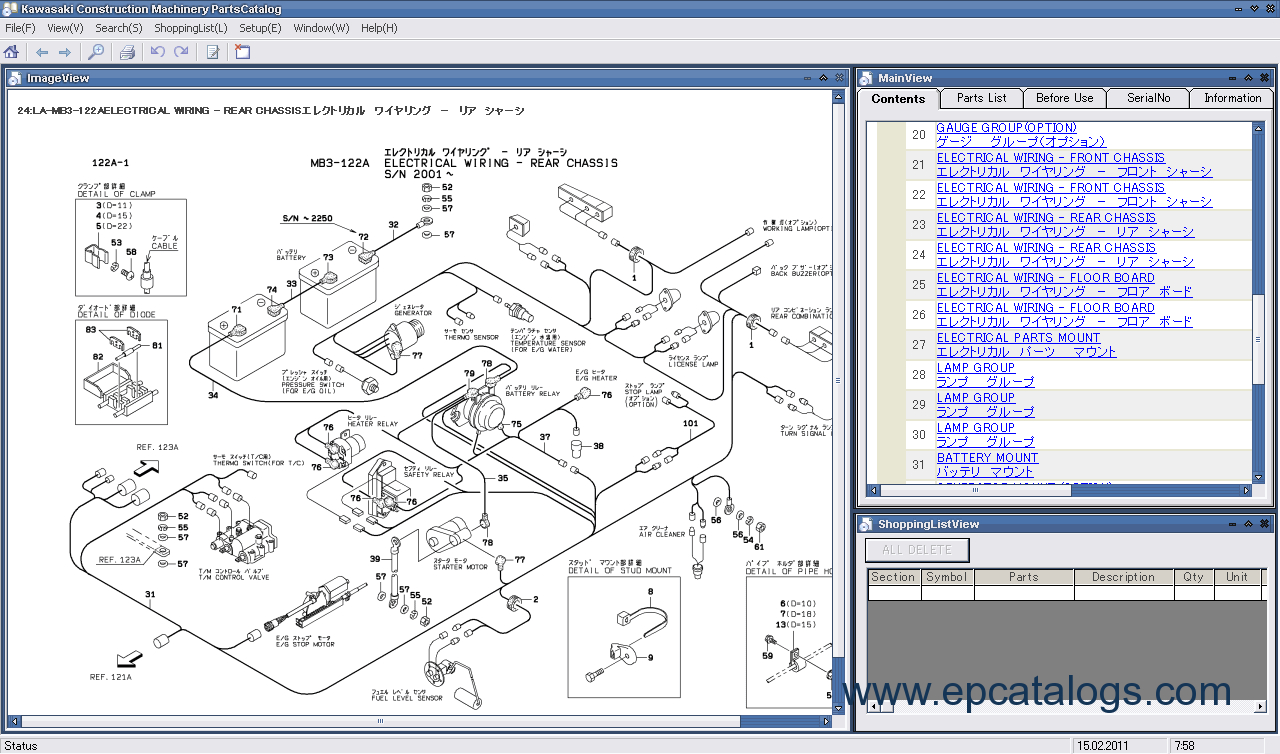Click ImageView vertical scrollbar down arrow
Screen dimensions: 1280x754
838,707
